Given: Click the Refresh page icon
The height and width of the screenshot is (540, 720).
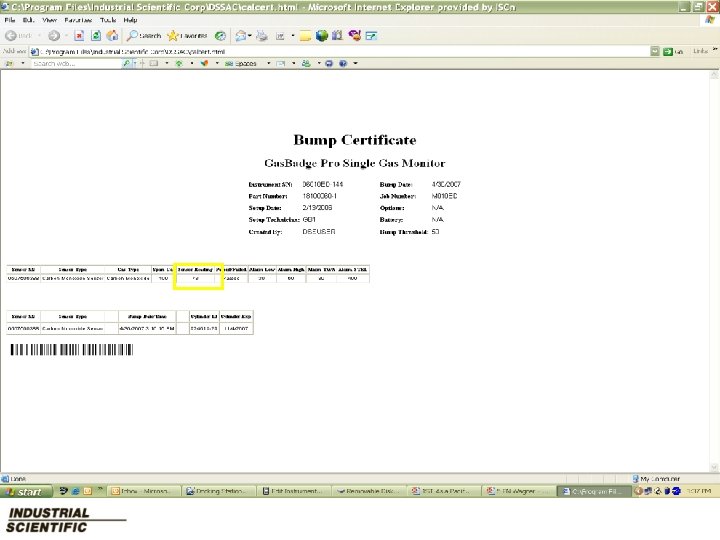Looking at the screenshot, I should tap(96, 35).
